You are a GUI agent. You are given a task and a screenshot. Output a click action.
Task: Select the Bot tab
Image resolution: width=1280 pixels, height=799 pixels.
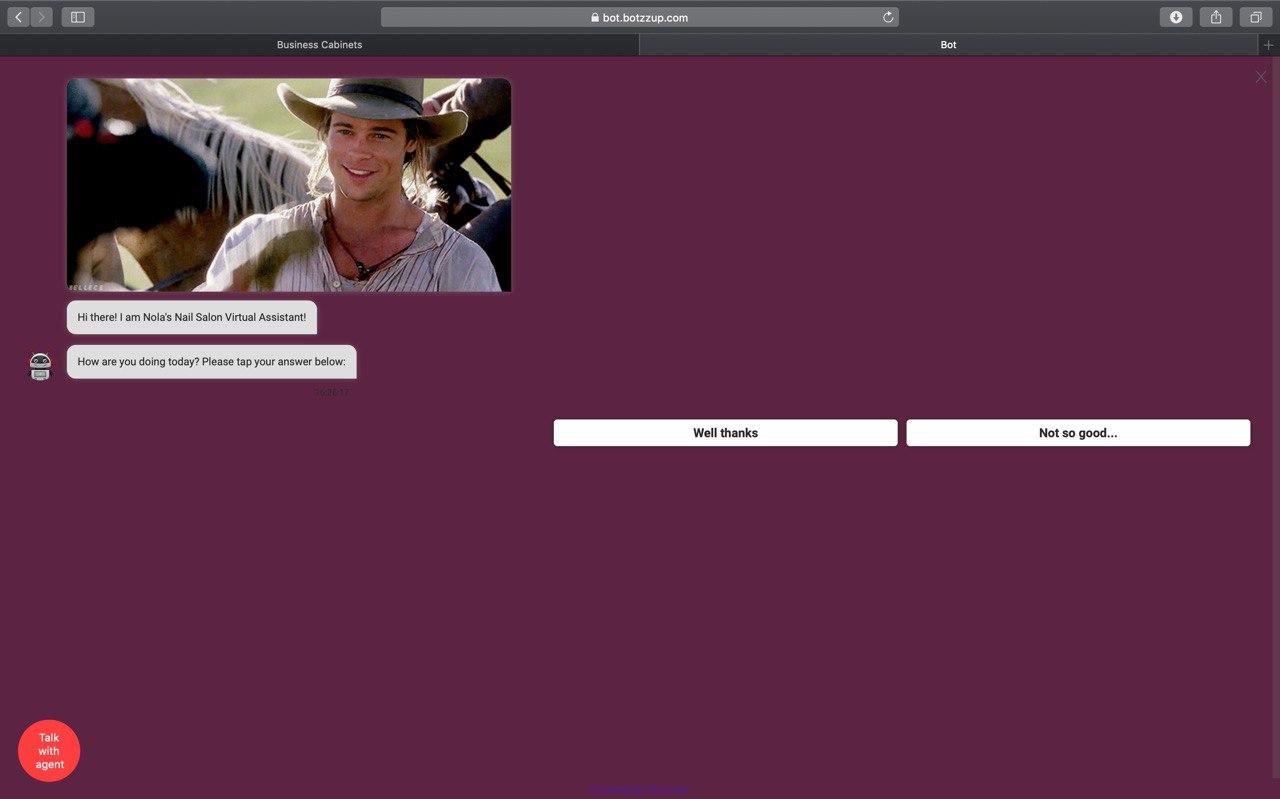pos(948,45)
